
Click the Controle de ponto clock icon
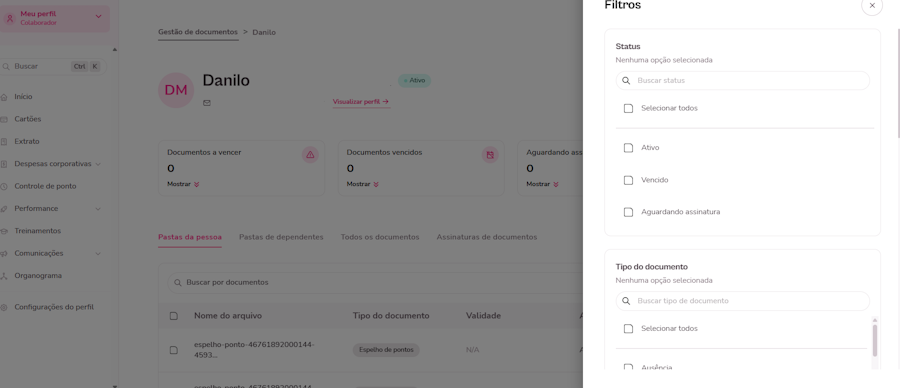pyautogui.click(x=4, y=187)
